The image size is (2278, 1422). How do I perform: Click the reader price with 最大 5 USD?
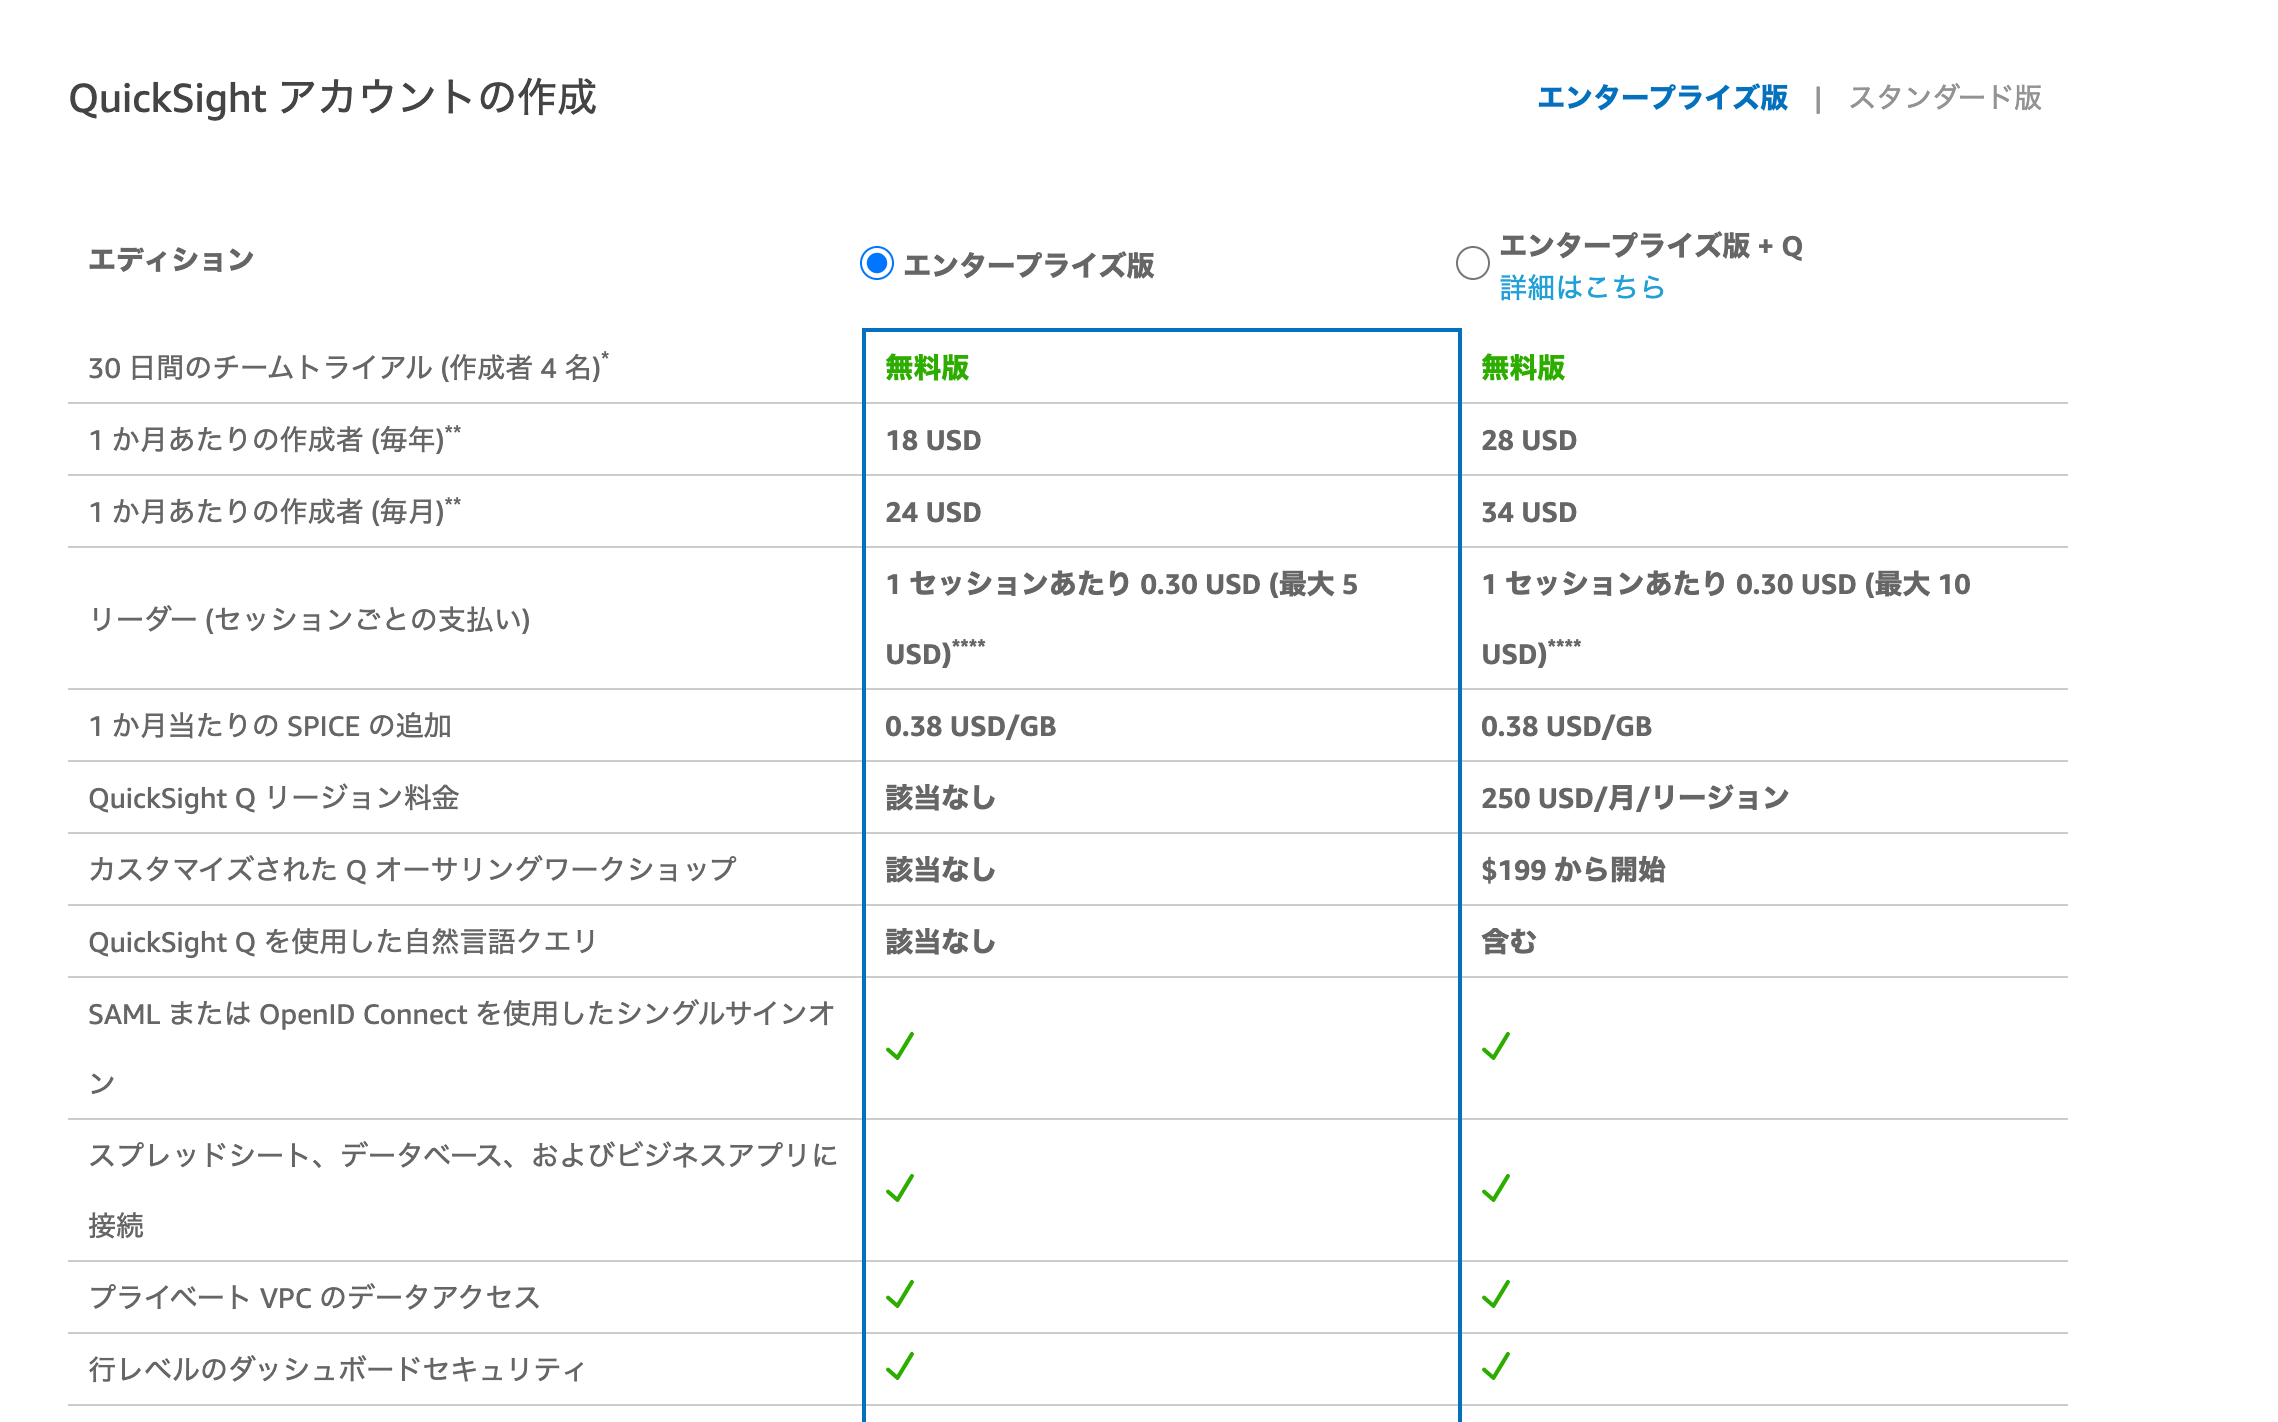[x=1121, y=618]
